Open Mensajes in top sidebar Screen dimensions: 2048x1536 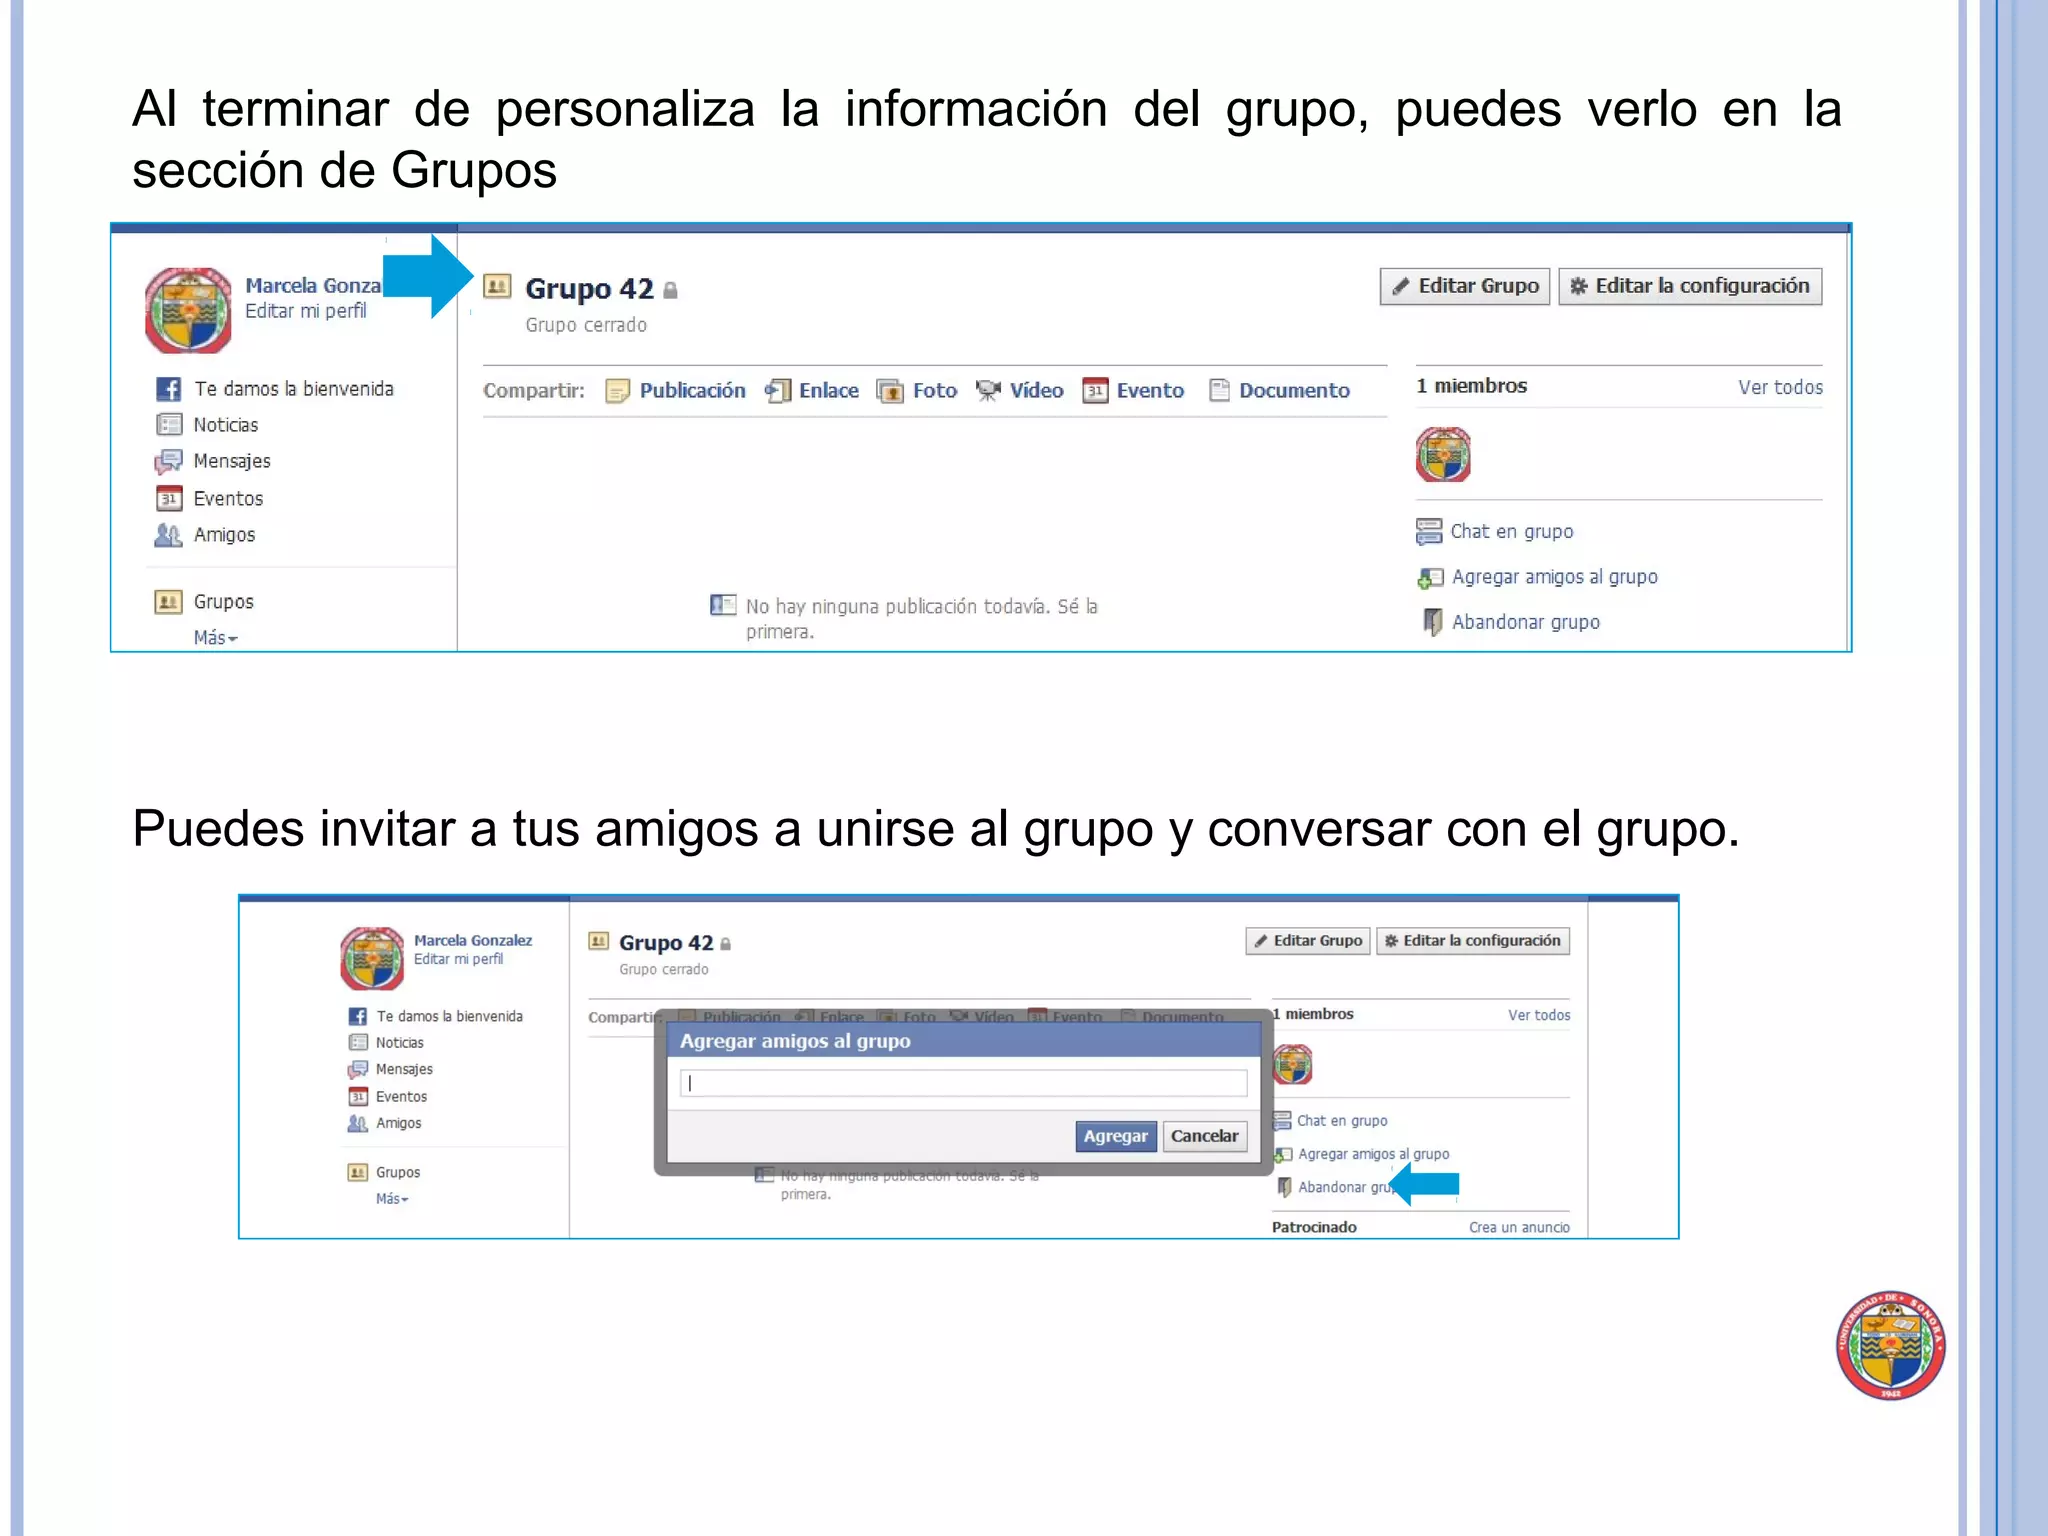point(232,461)
